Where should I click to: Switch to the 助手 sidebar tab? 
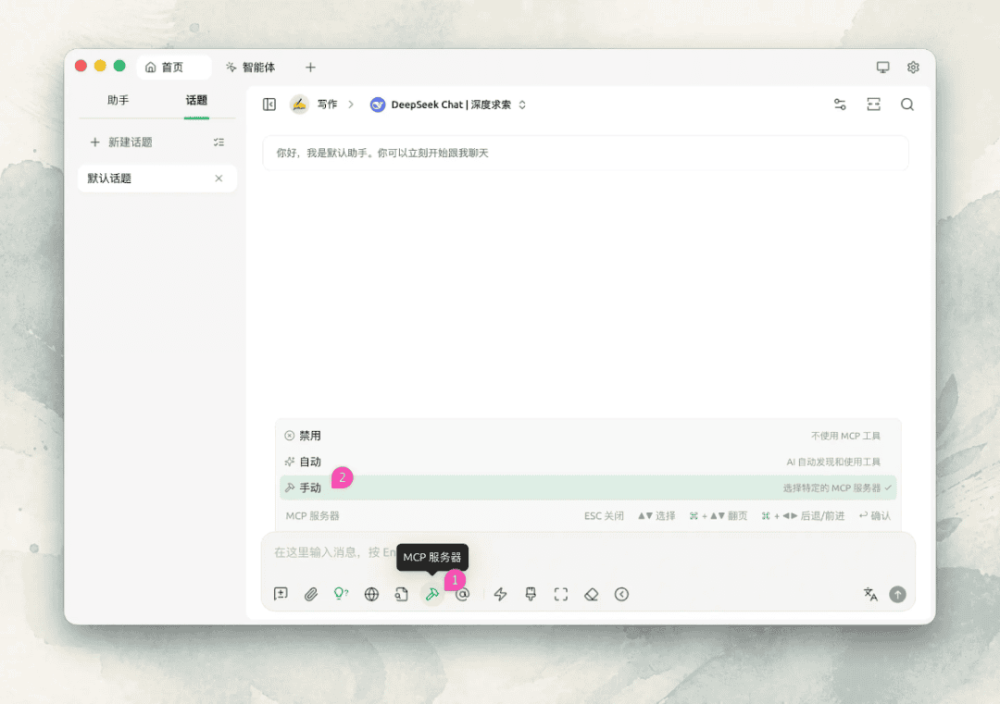point(118,100)
